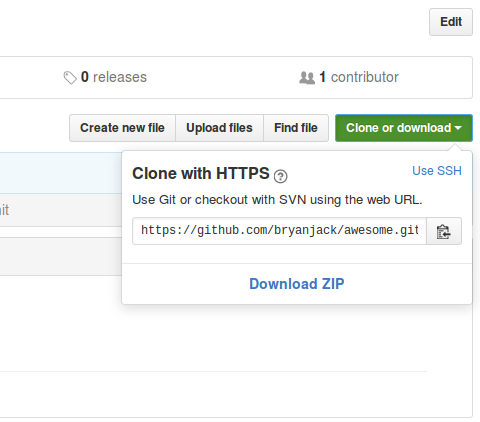Screen dimensions: 480x422
Task: Switch to Use SSH
Action: click(437, 171)
